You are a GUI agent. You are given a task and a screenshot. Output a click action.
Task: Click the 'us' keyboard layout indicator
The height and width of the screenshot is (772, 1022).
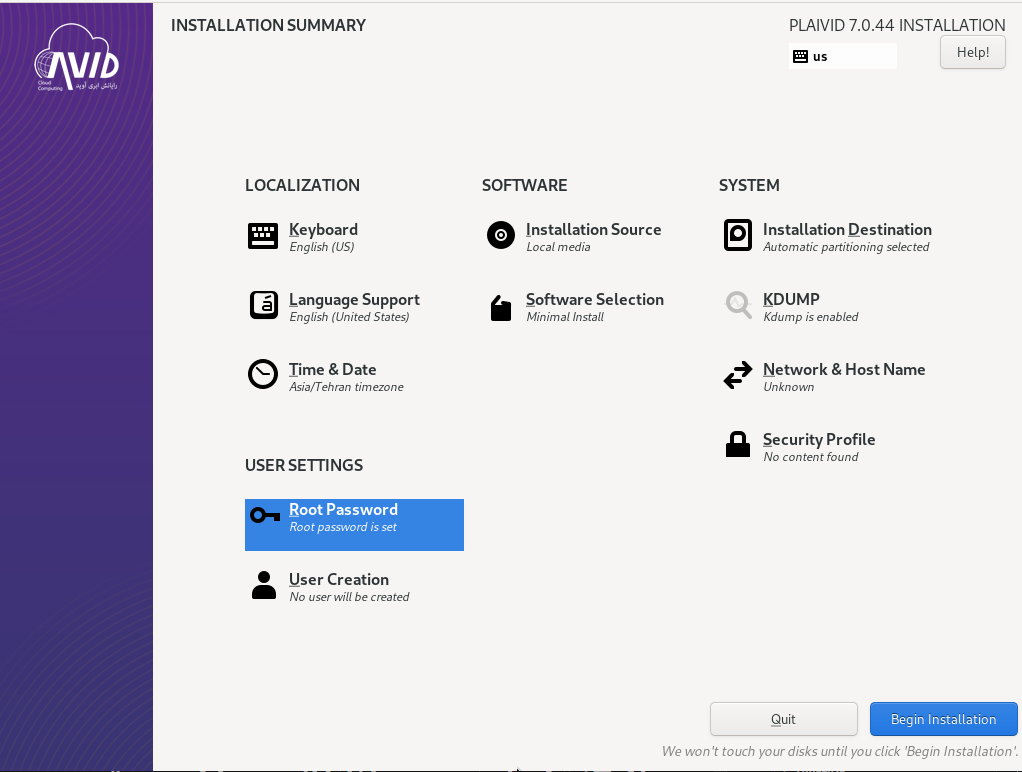(842, 56)
